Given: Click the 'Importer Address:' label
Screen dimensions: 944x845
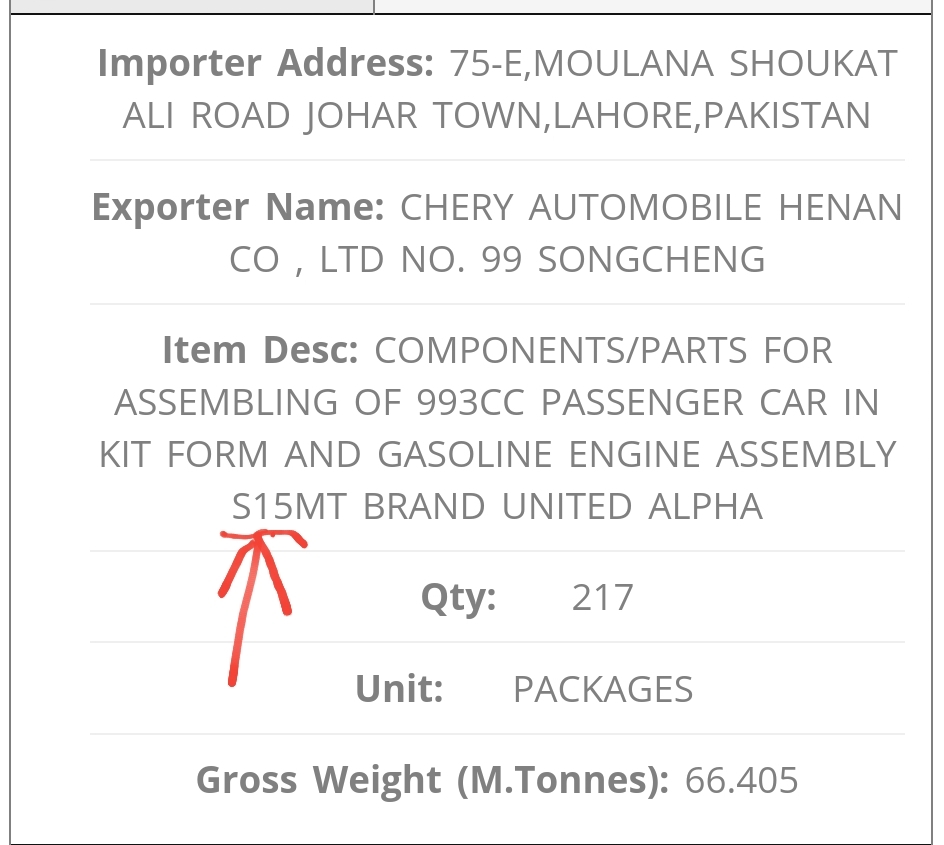Looking at the screenshot, I should coord(266,63).
